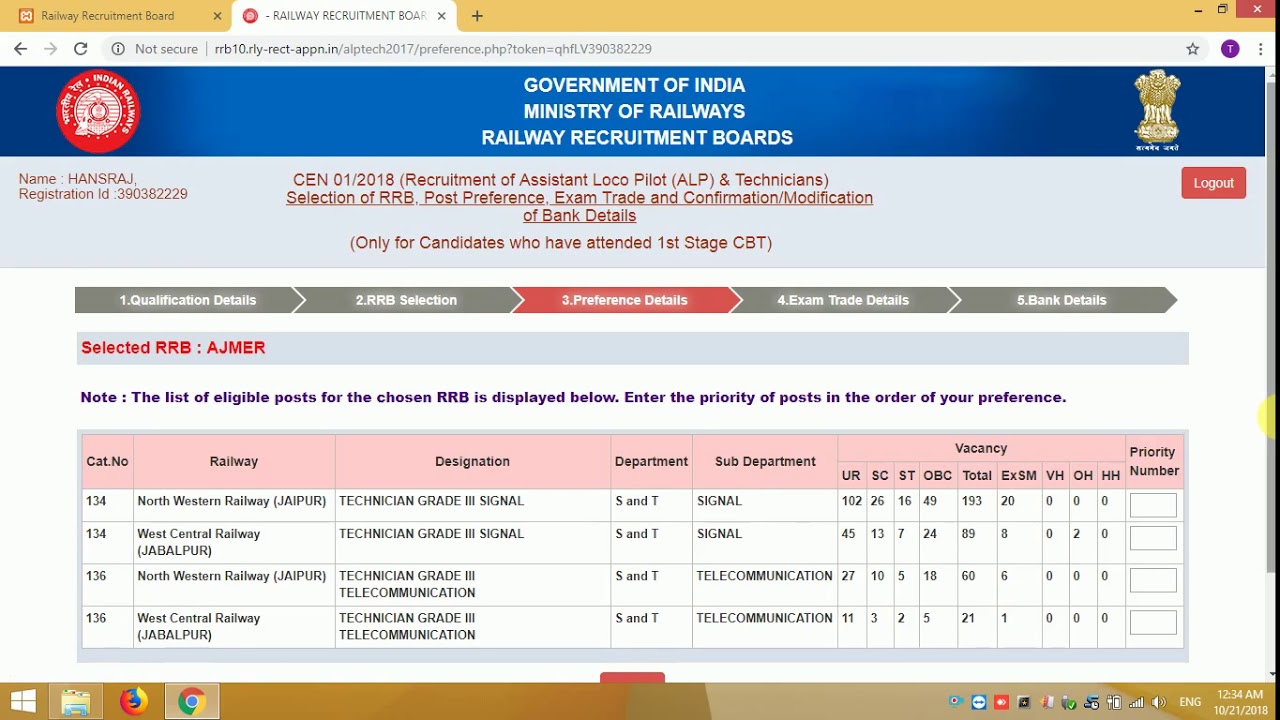Screen dimensions: 1280x720
Task: Reload the page with refresh icon
Action: coord(81,48)
